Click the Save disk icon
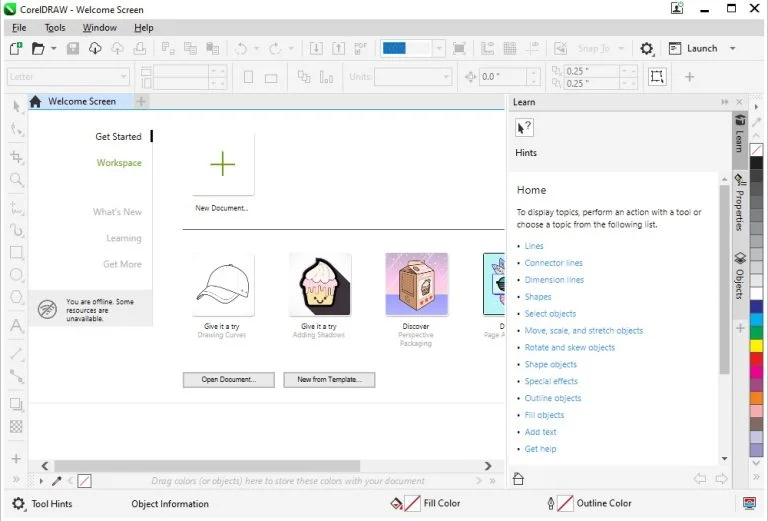 (73, 48)
